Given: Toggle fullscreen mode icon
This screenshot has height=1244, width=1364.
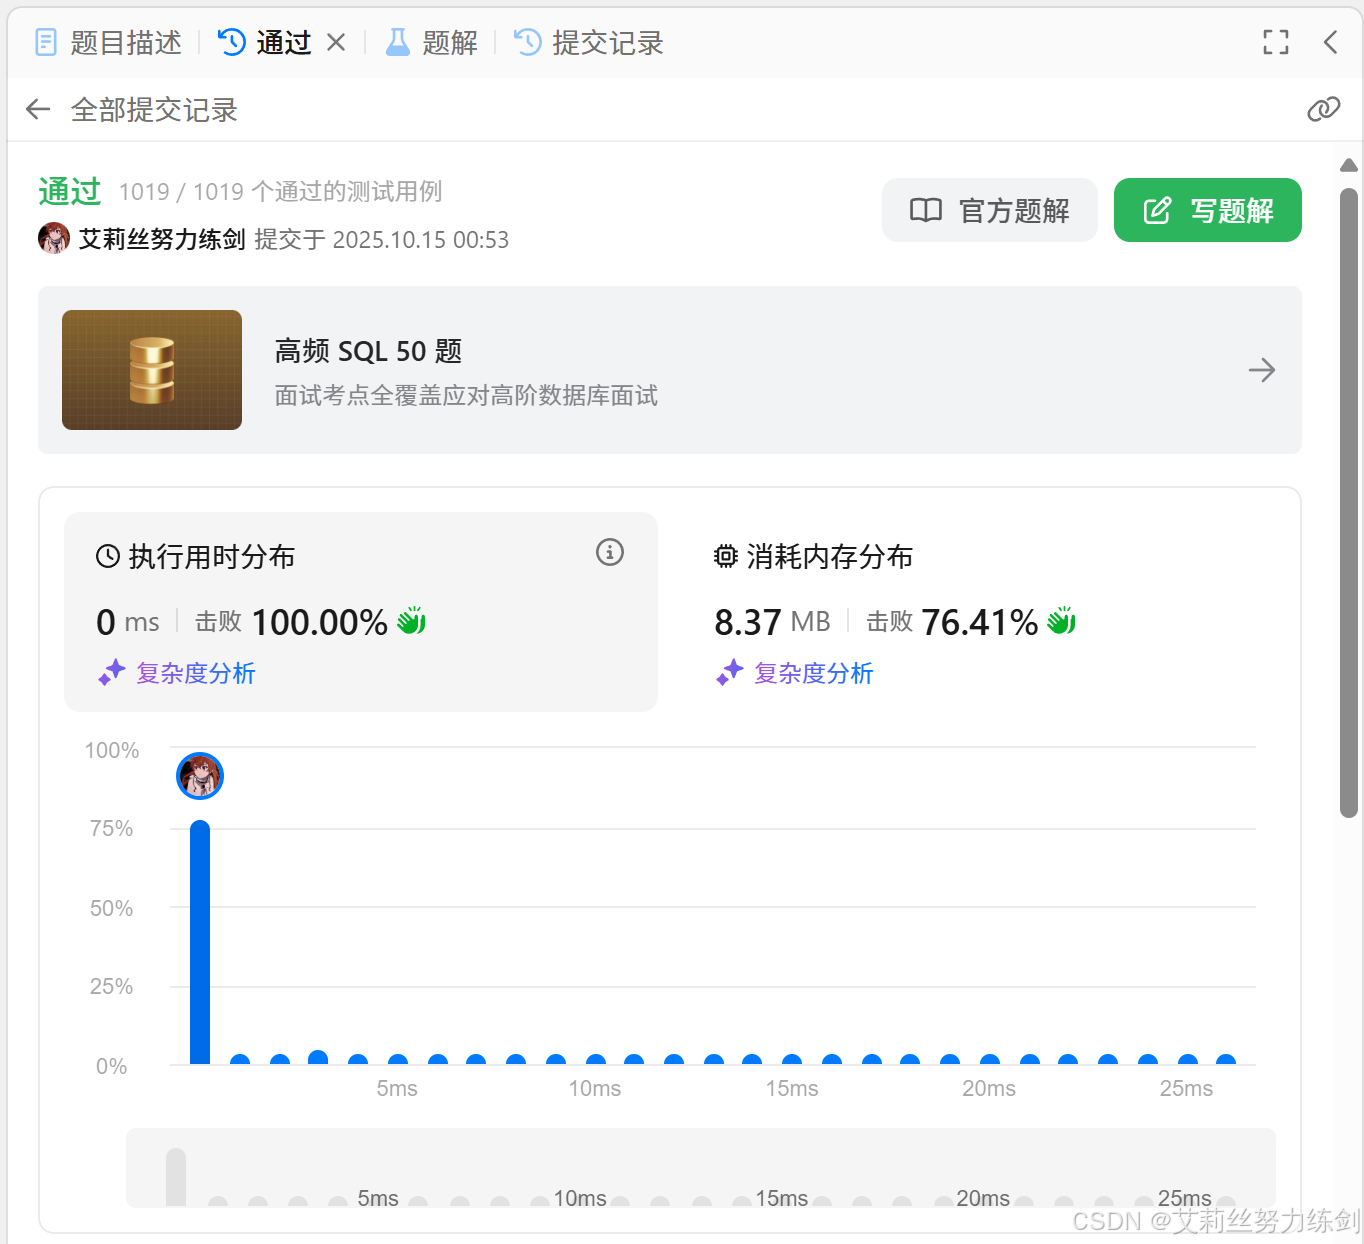Looking at the screenshot, I should 1276,42.
